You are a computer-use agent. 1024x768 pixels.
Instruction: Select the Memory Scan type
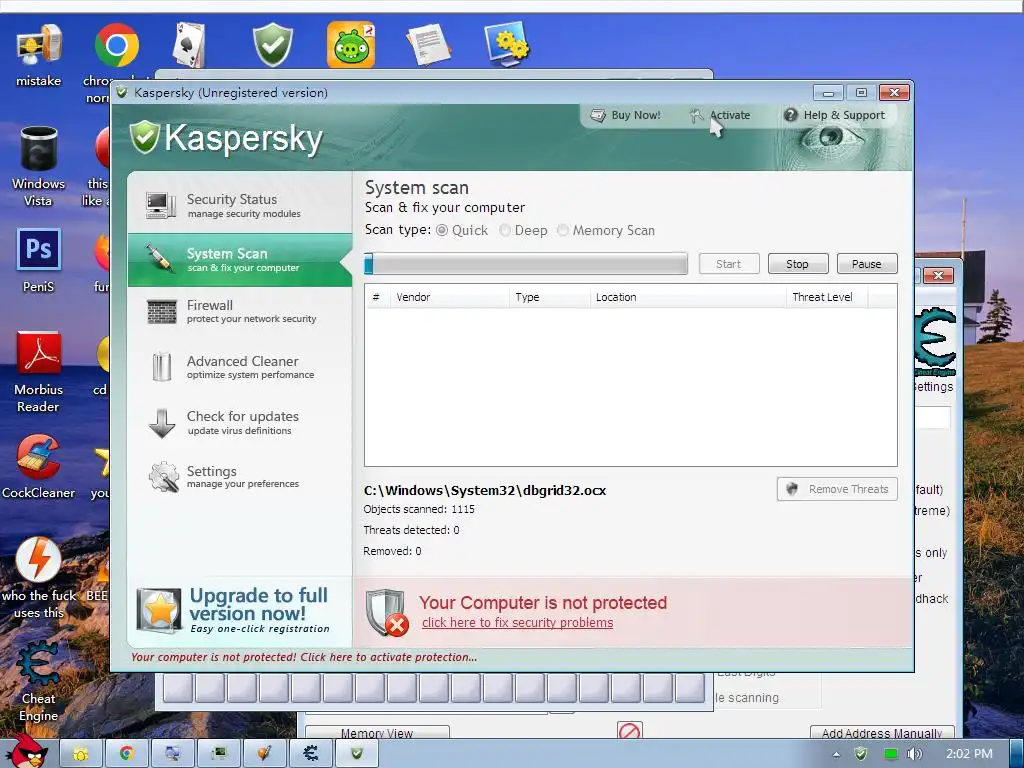point(563,231)
